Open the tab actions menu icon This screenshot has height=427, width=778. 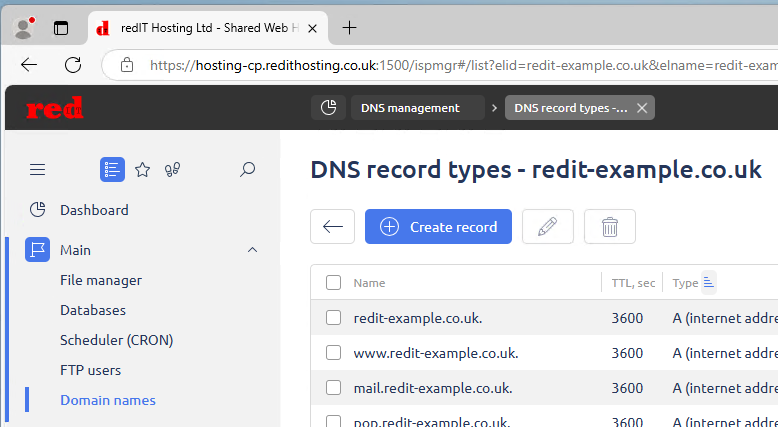[61, 28]
